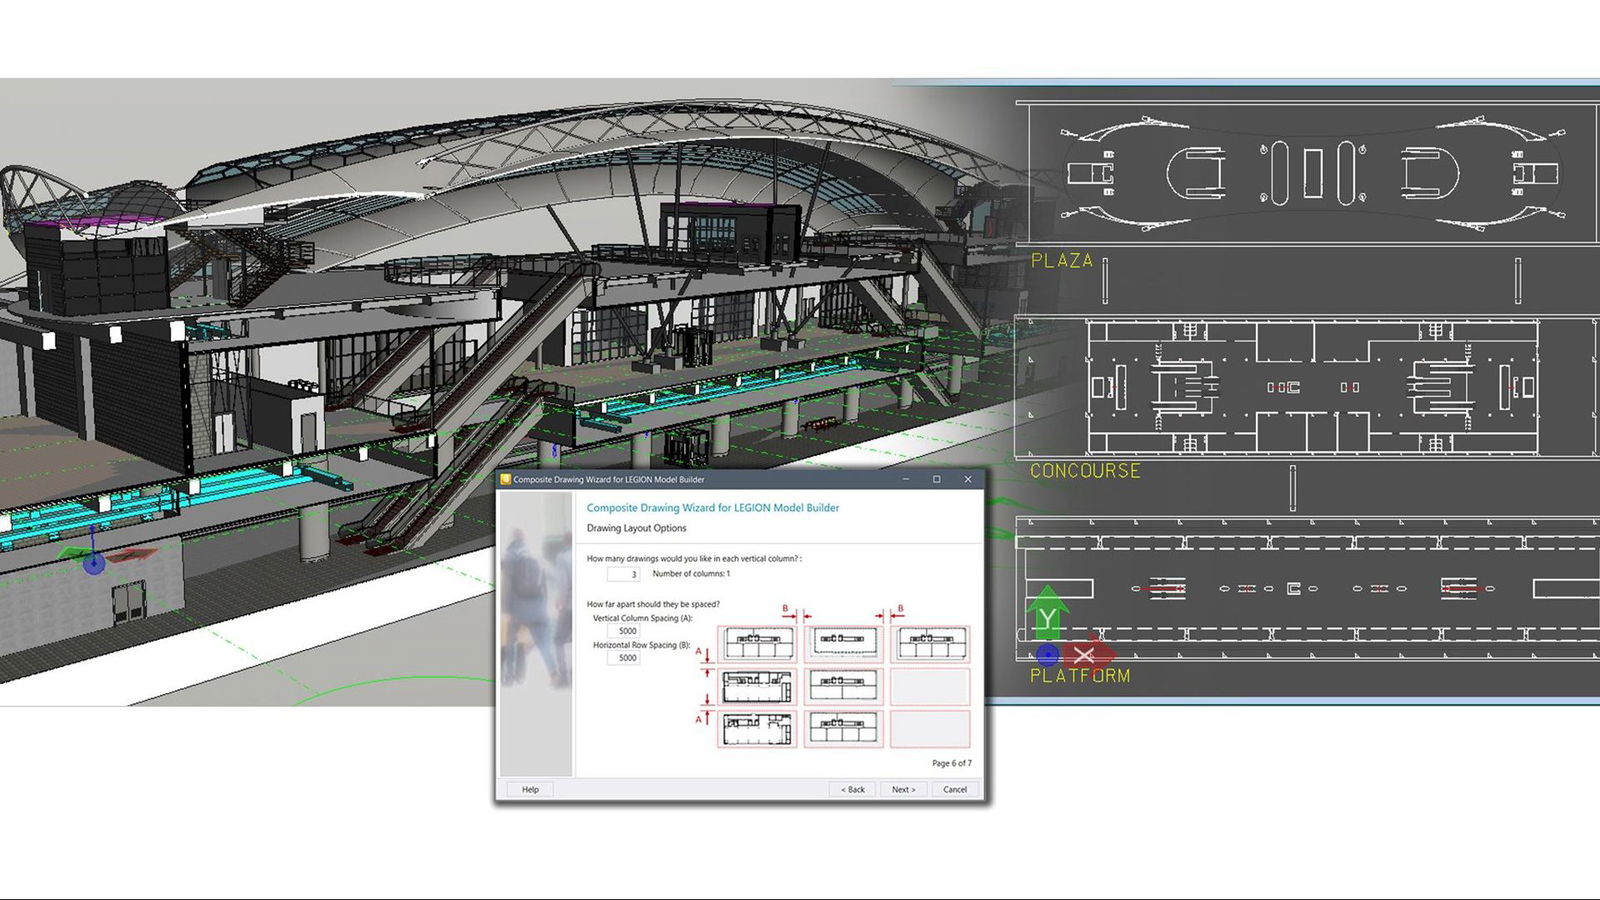Screen dimensions: 1600x900
Task: Click the top-left layout preview thumbnail
Action: (x=758, y=644)
